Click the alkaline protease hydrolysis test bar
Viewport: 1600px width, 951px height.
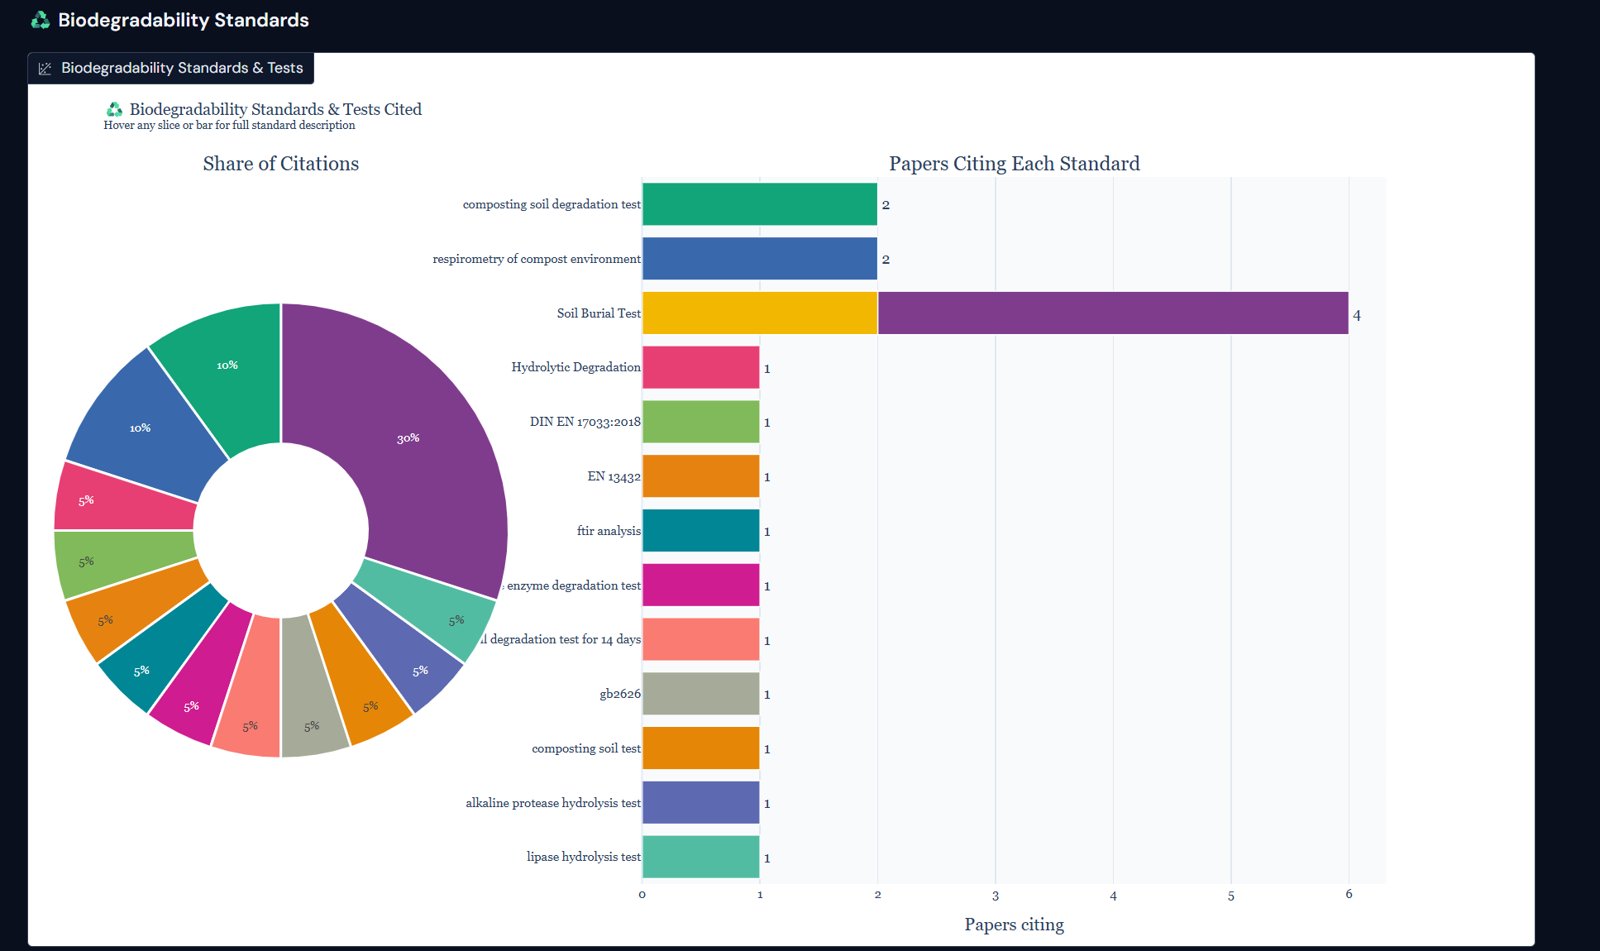pos(701,803)
